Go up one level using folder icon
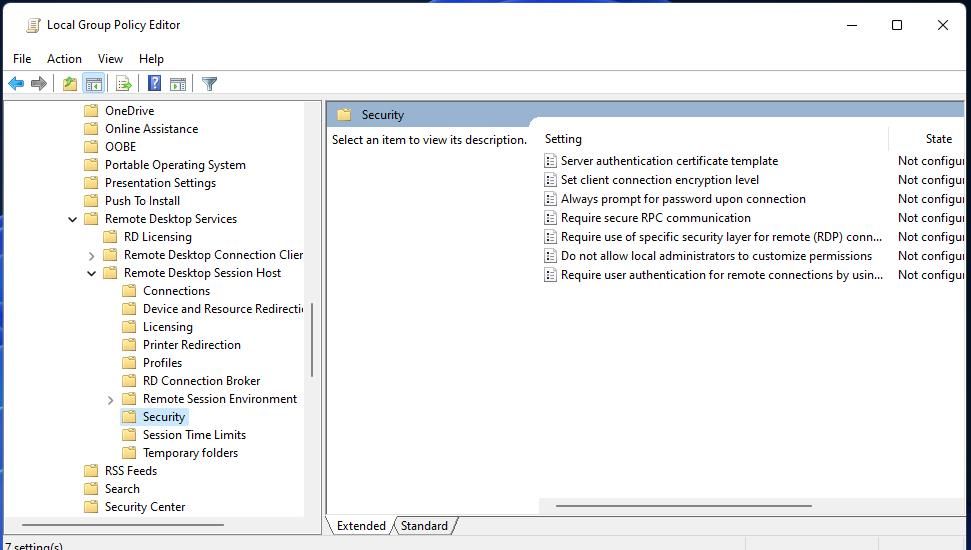This screenshot has width=971, height=550. click(x=69, y=83)
